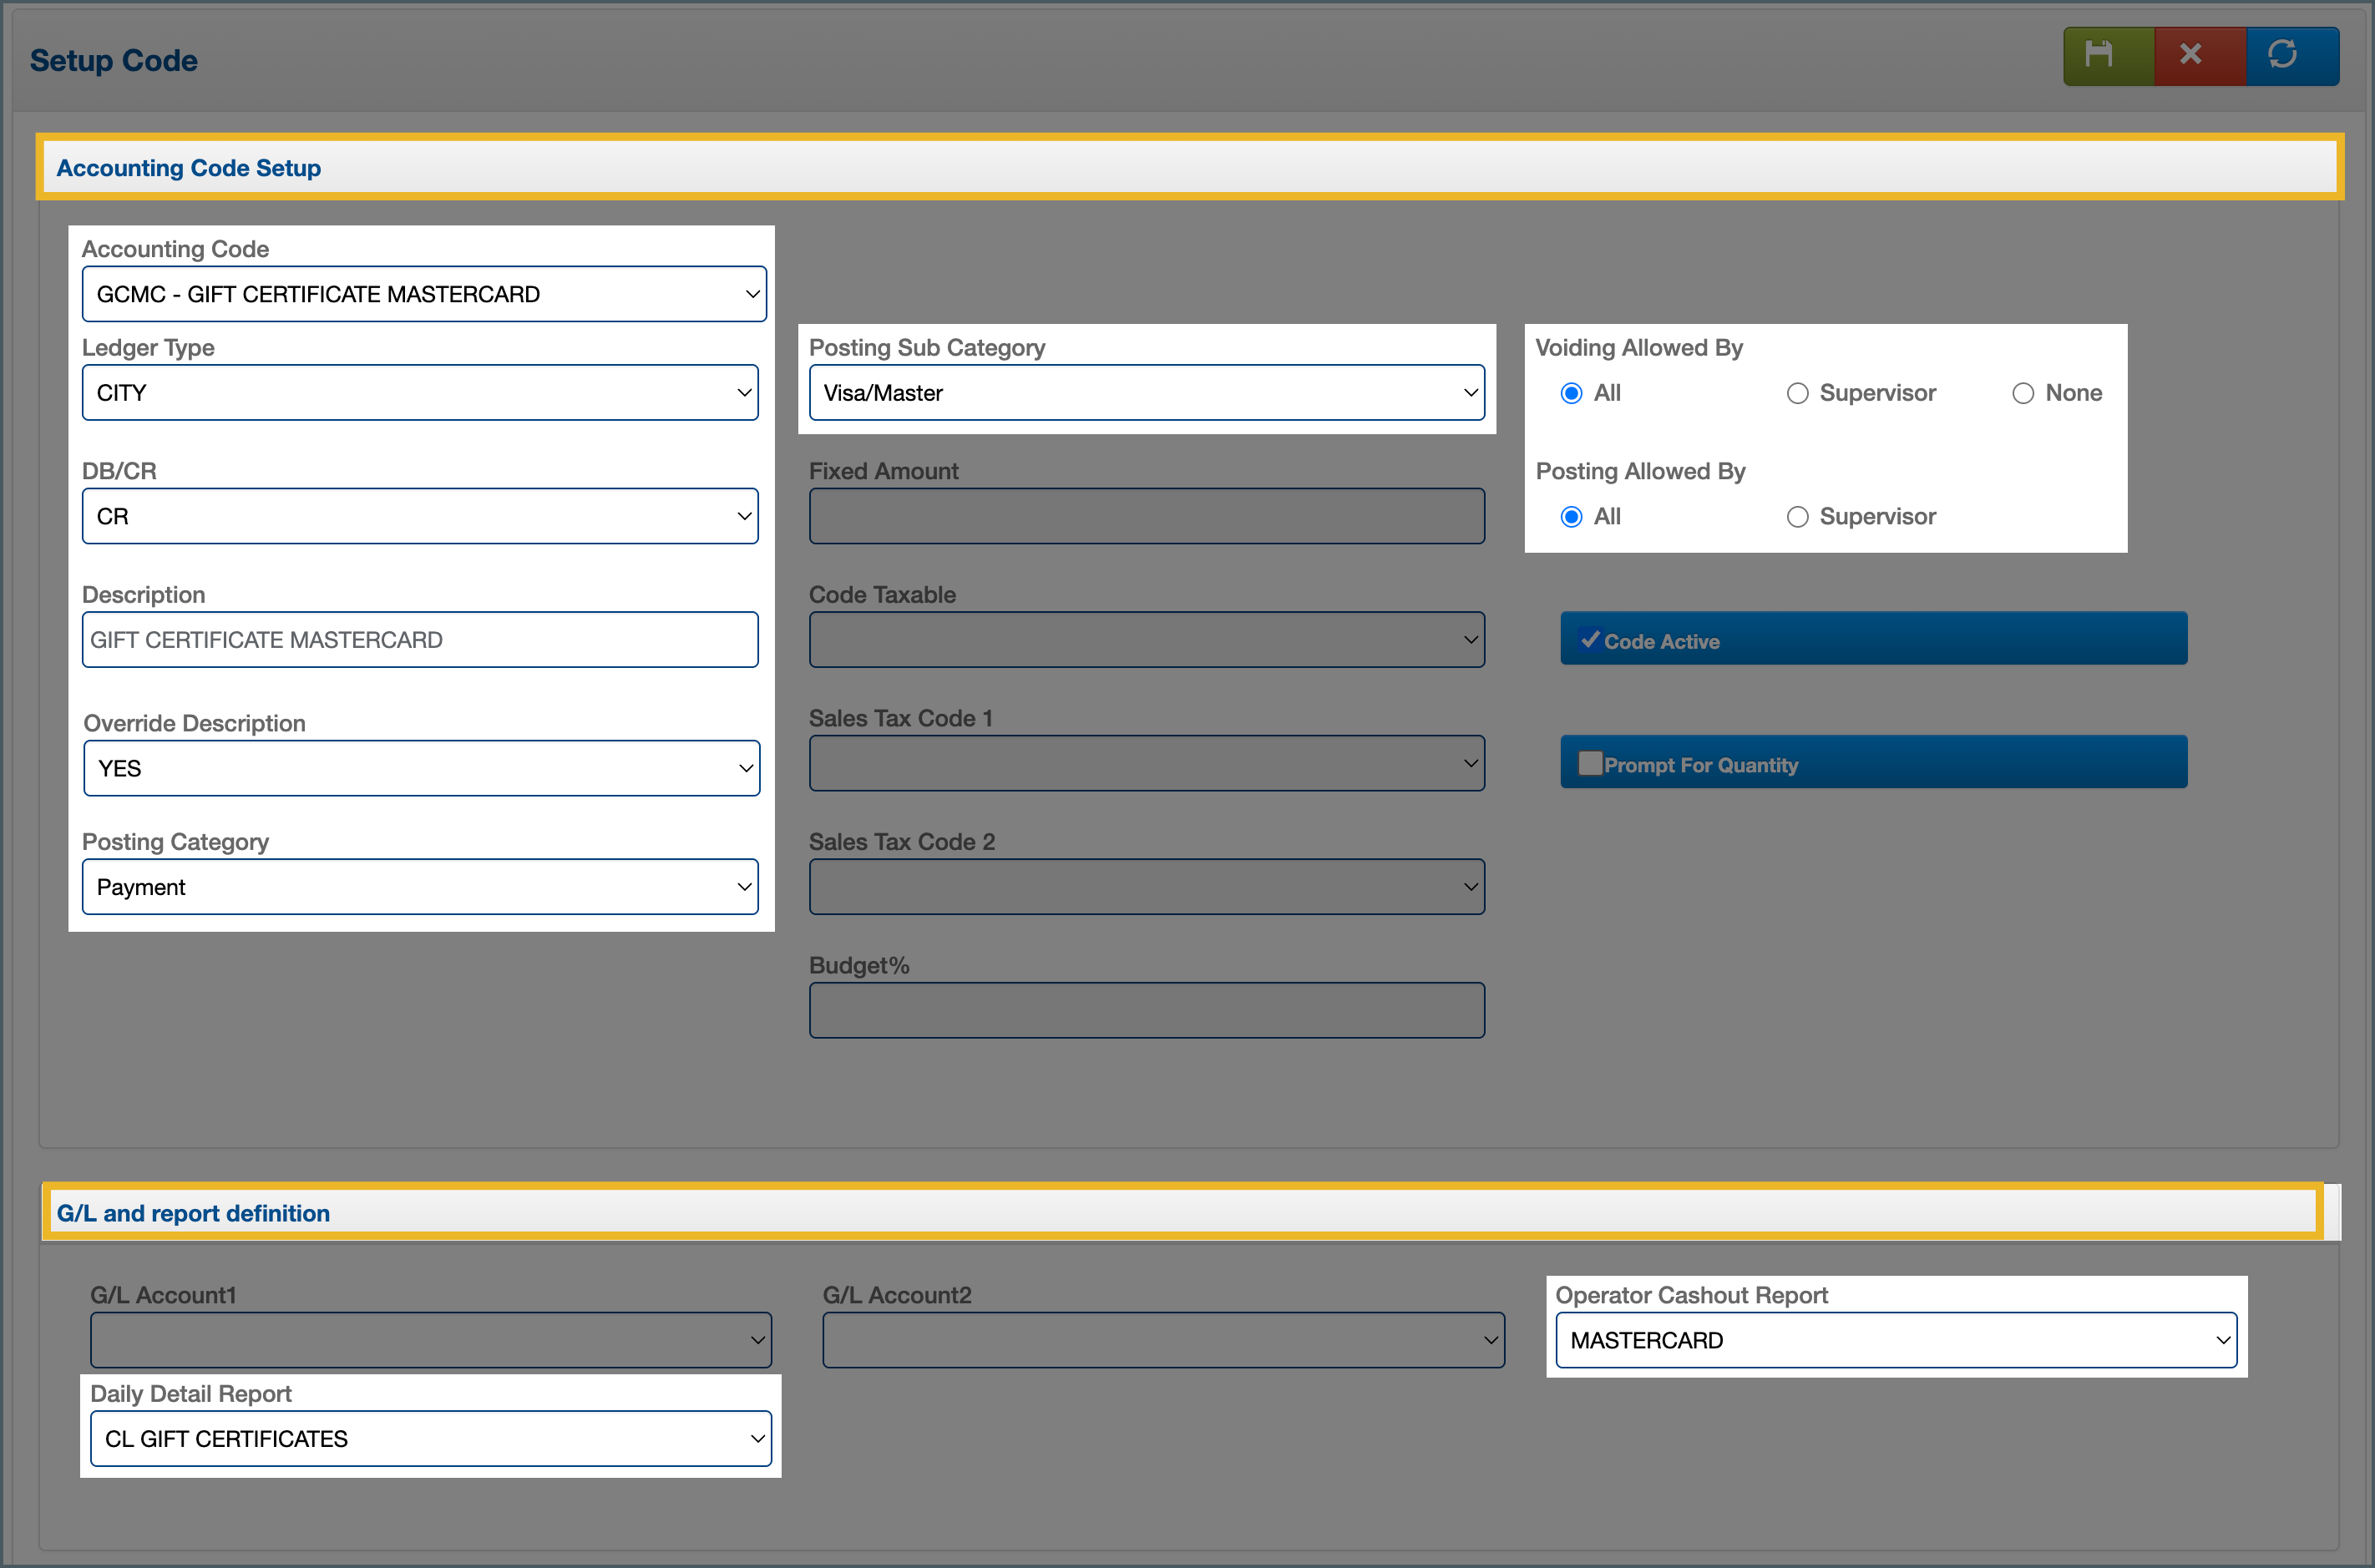Select Supervisor under Posting Allowed By
2375x1568 pixels.
click(1797, 517)
